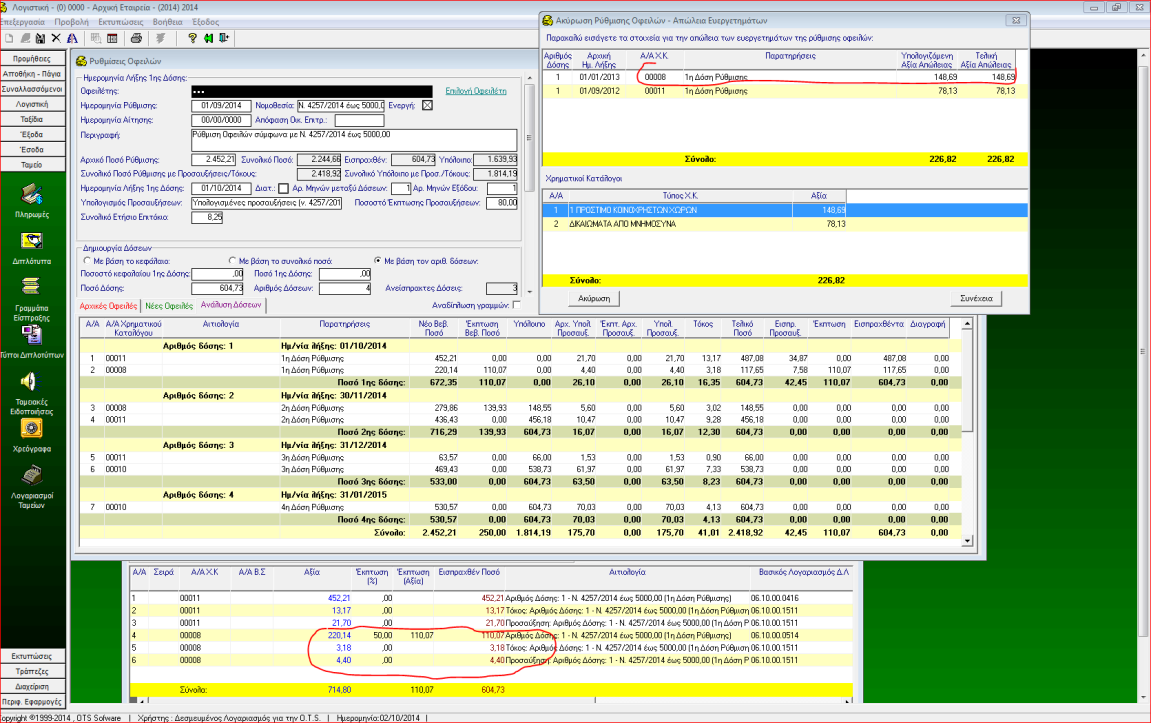Click the Περιγραφή description text field
This screenshot has height=723, width=1151.
(354, 140)
